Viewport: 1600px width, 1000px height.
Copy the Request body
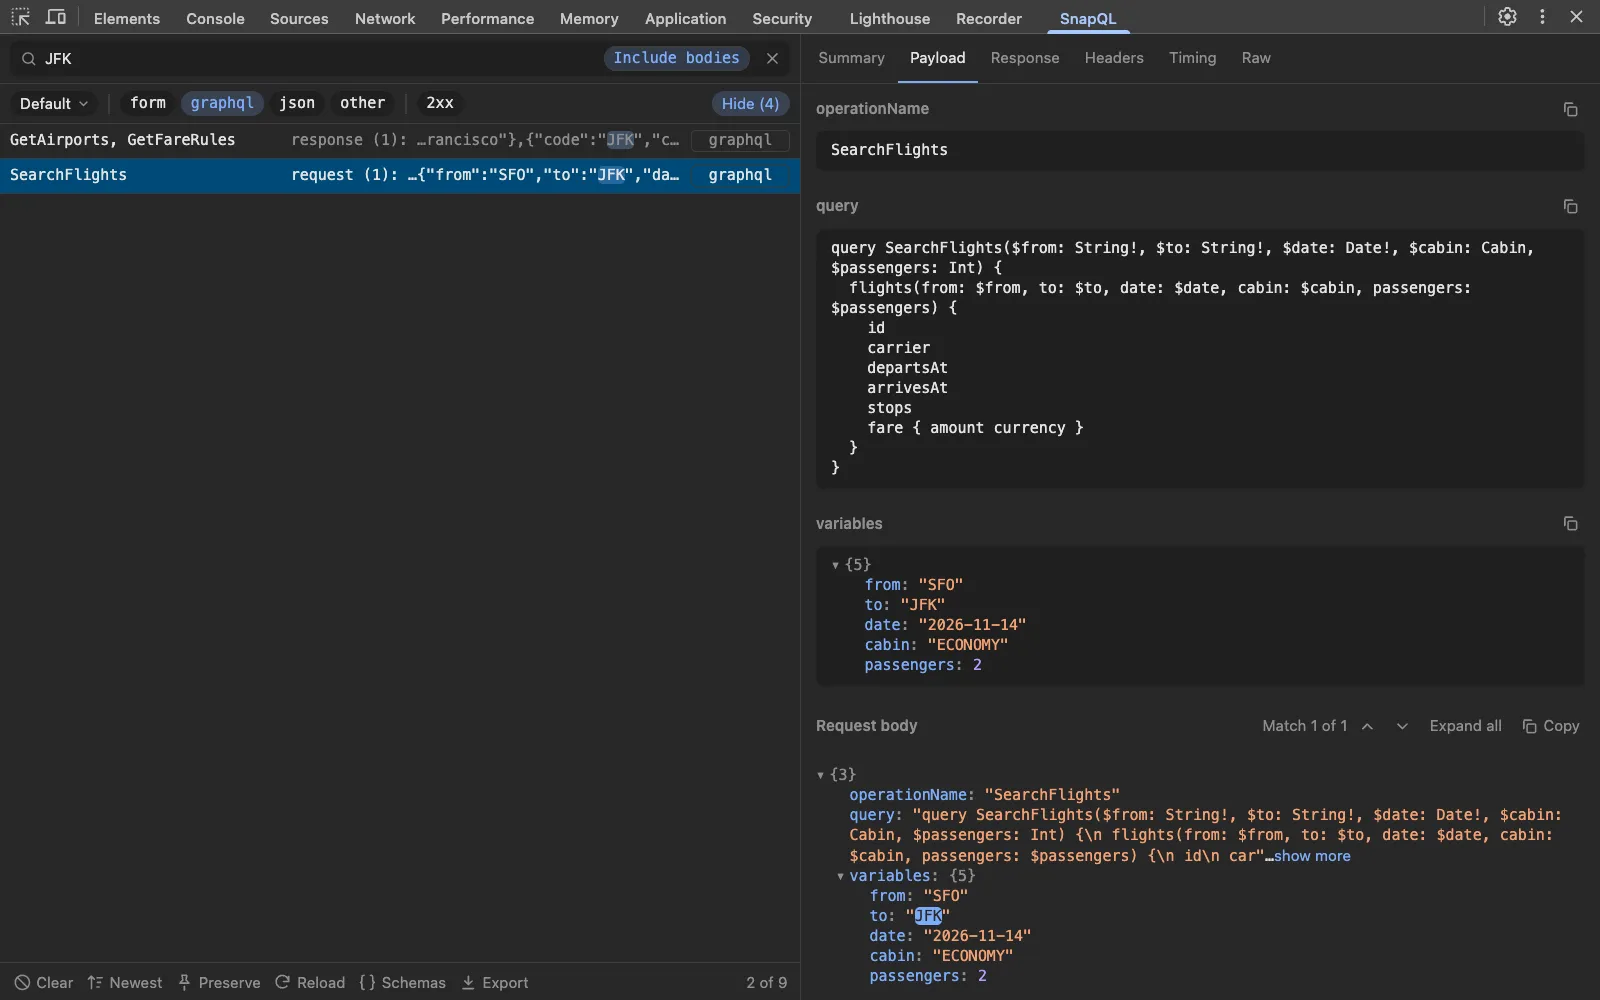pyautogui.click(x=1550, y=726)
